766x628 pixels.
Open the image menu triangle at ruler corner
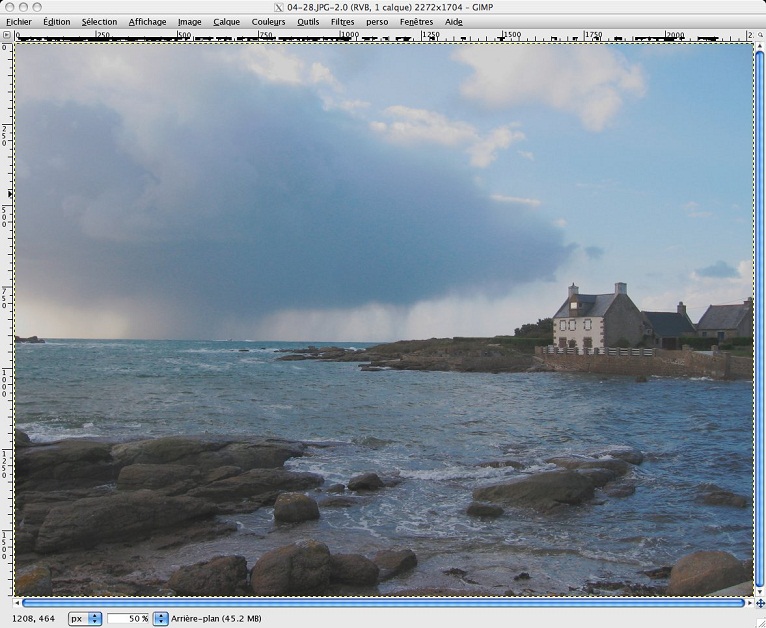[x=7, y=35]
